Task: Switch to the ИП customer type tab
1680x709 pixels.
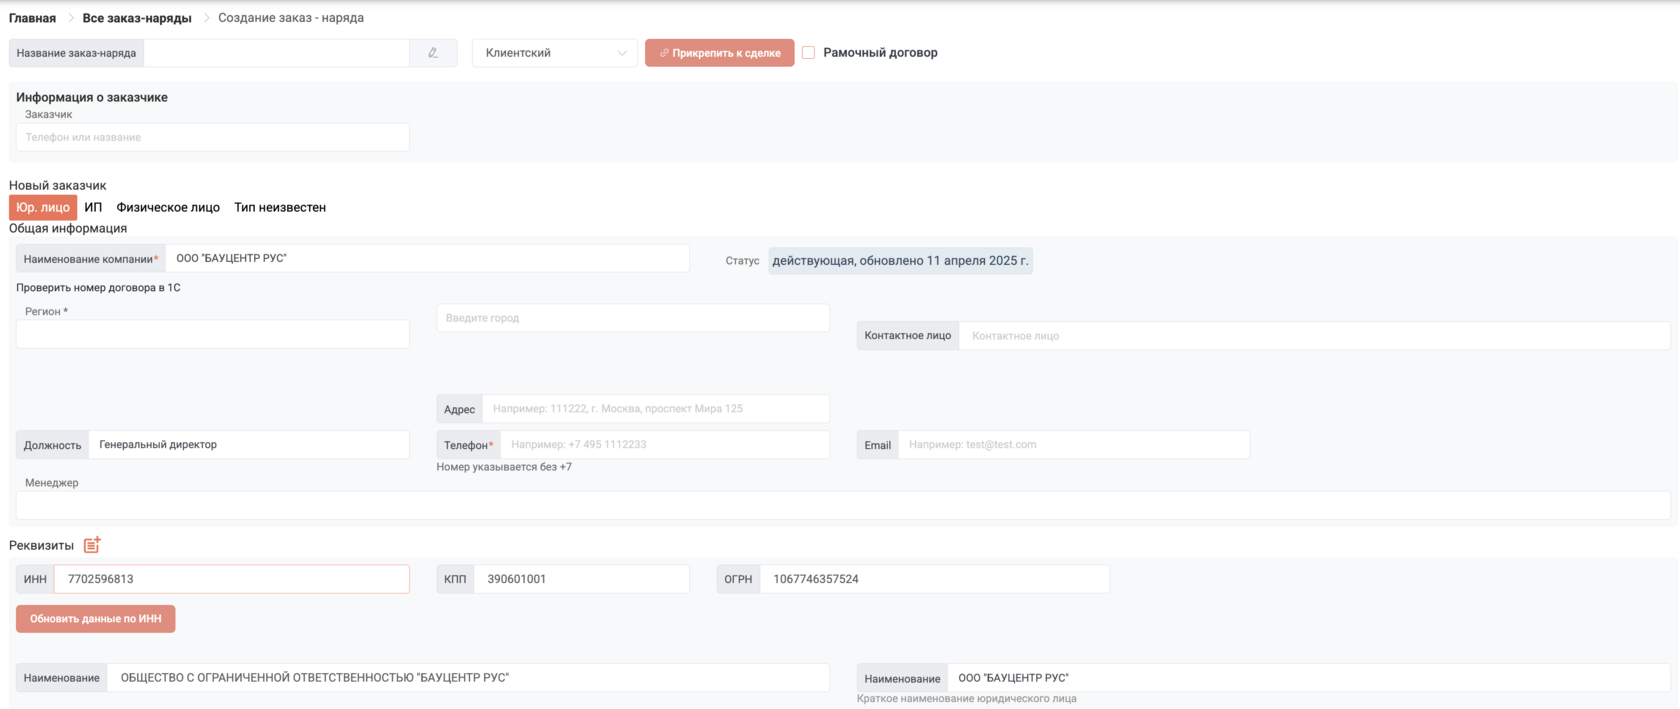Action: pyautogui.click(x=93, y=207)
